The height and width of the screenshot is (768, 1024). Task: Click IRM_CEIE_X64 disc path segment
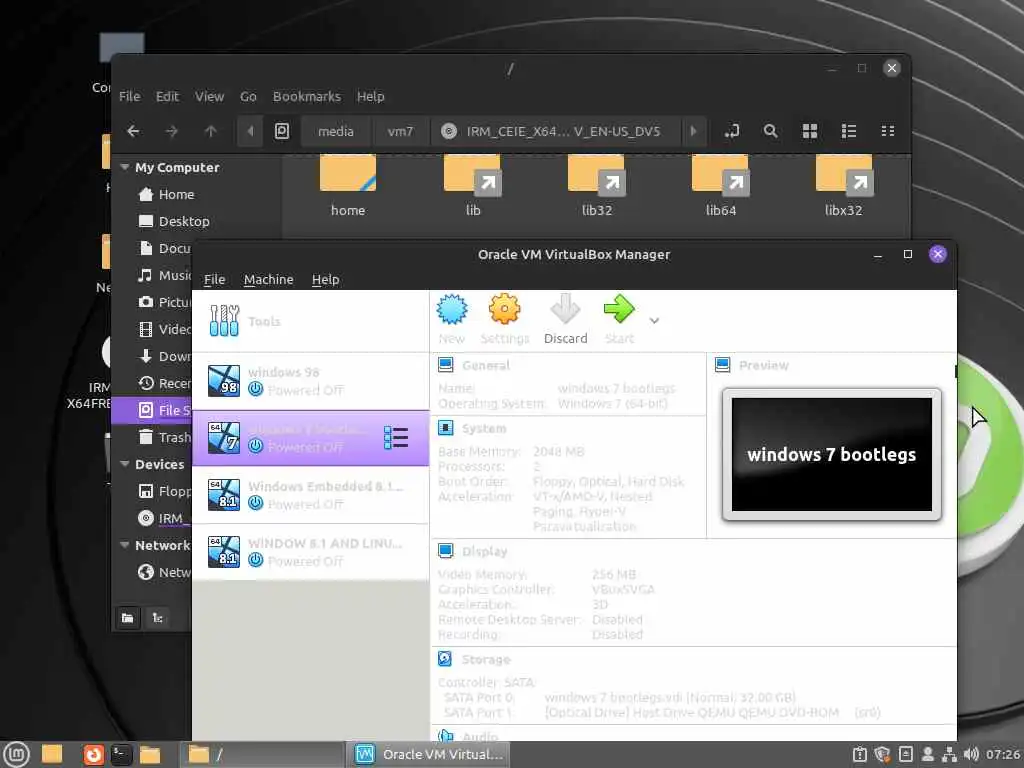coord(555,131)
